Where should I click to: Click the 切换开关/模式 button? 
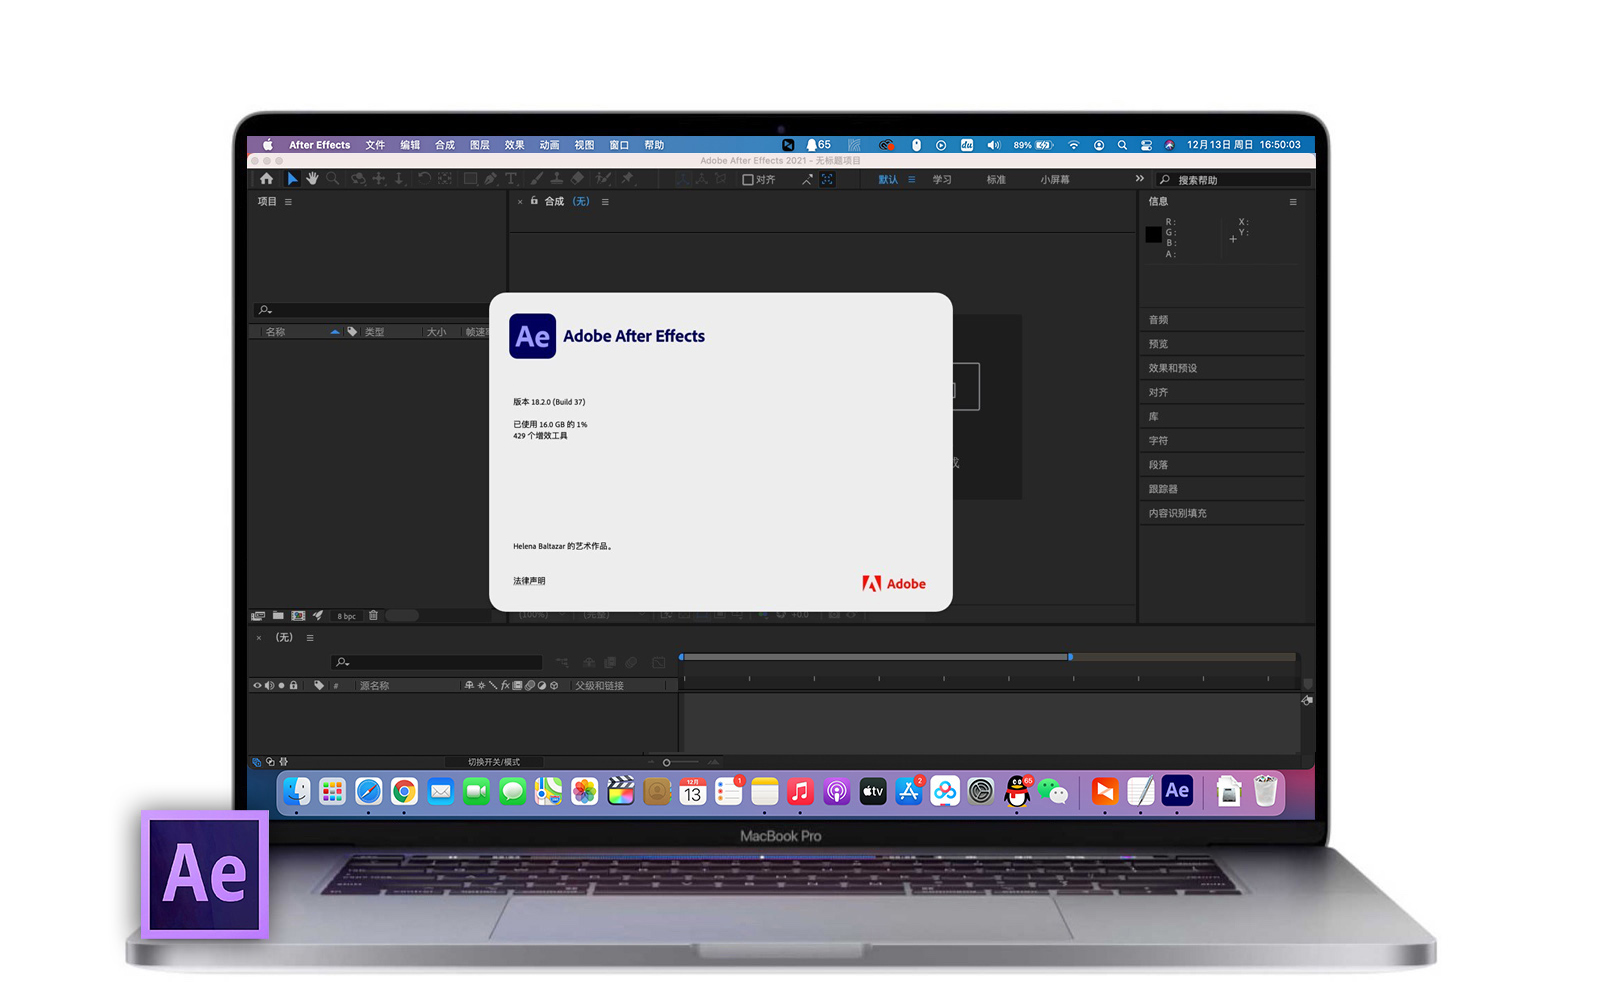(x=494, y=762)
